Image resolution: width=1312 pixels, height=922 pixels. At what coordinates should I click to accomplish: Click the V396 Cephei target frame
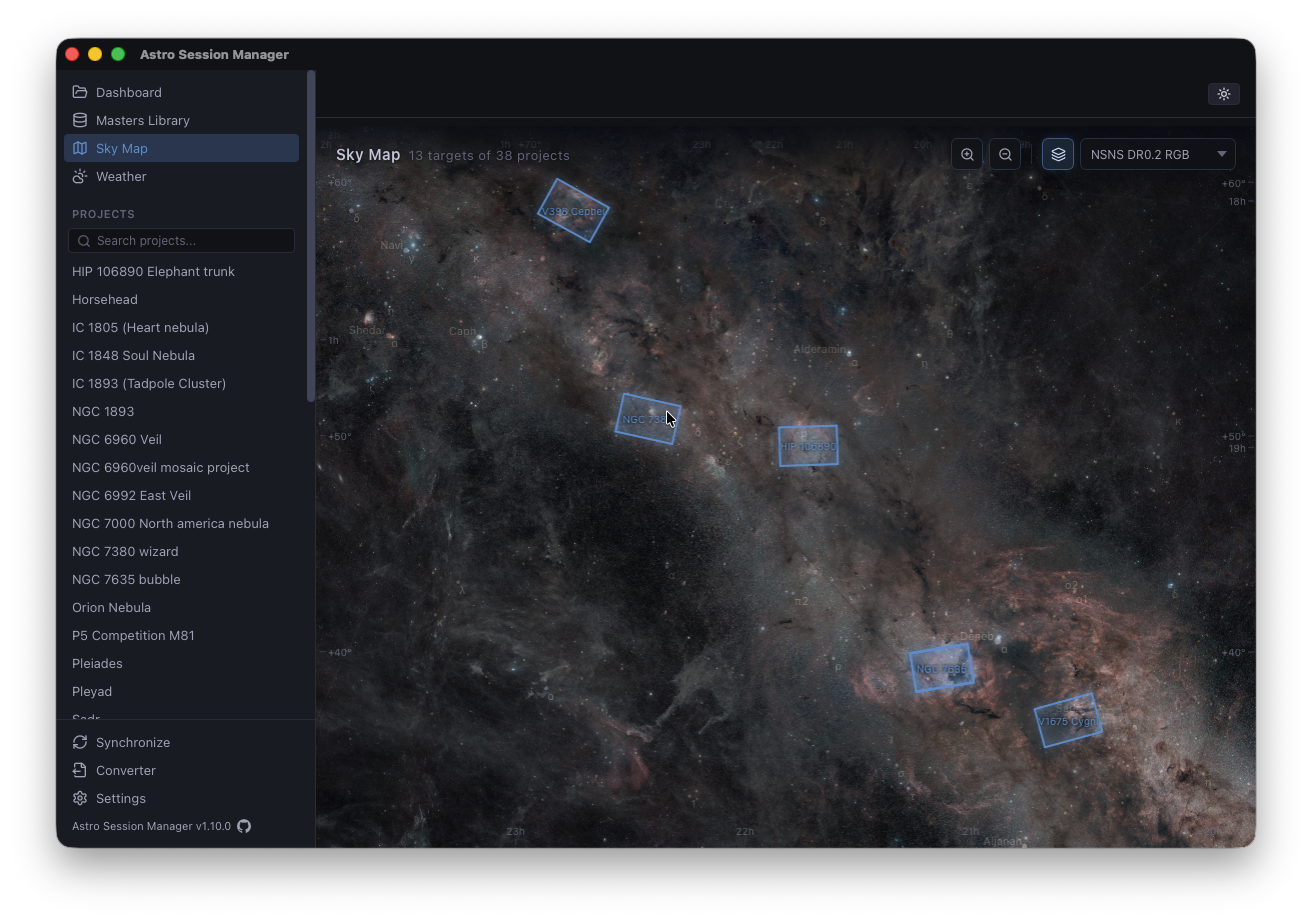pos(572,210)
